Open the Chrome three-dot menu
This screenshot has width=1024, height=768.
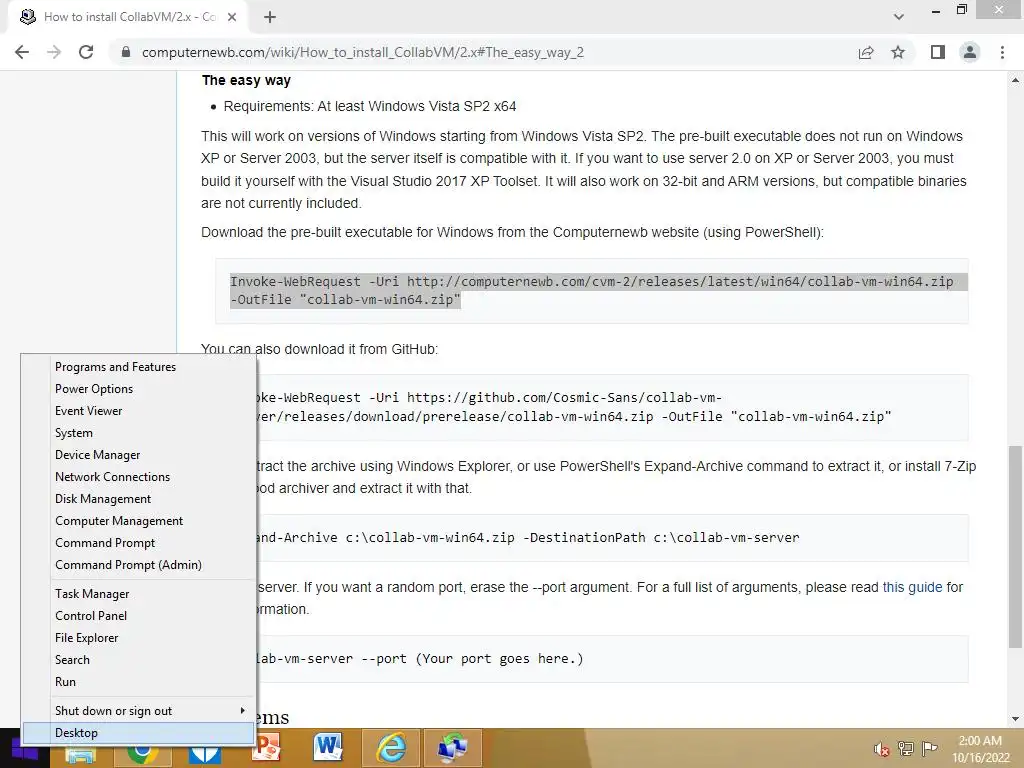[x=1002, y=52]
